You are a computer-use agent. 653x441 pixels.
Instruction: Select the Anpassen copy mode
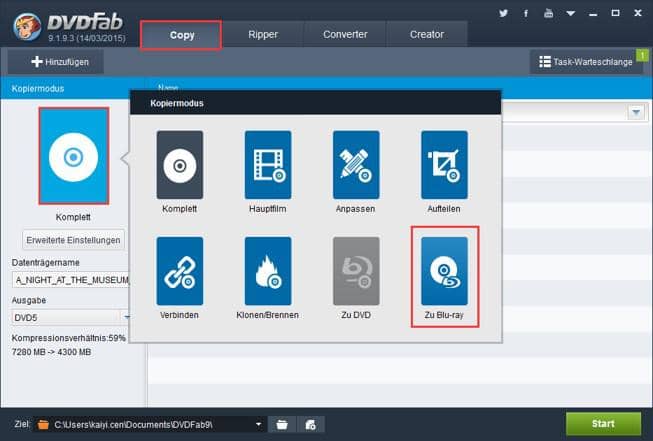click(356, 165)
